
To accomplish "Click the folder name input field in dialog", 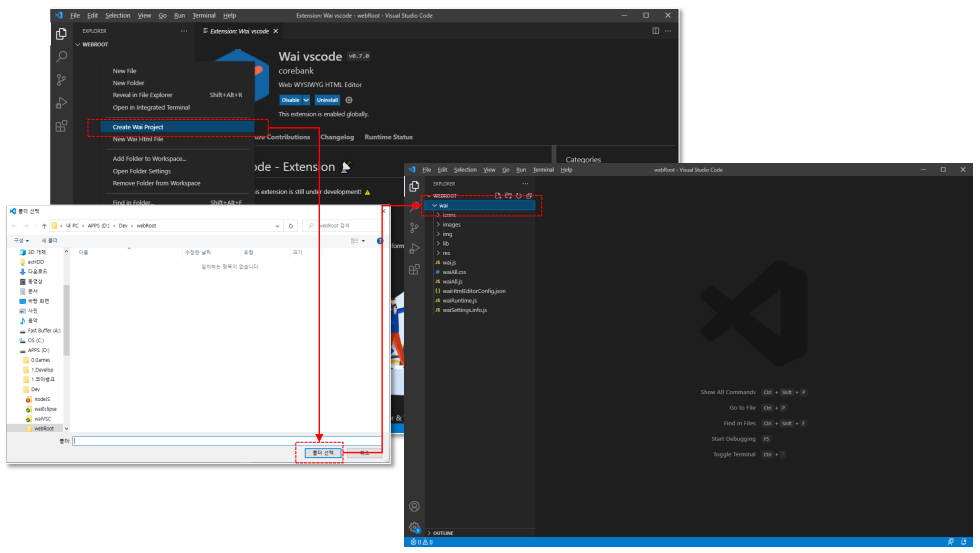I will click(225, 440).
